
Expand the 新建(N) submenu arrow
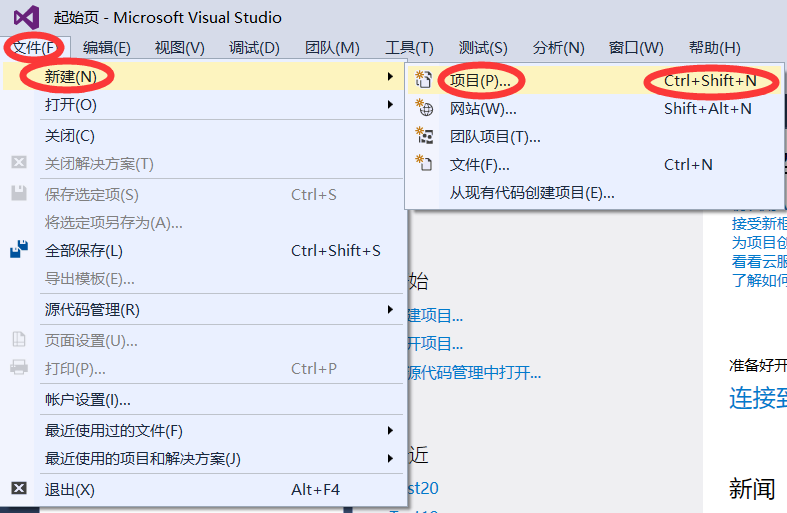pyautogui.click(x=390, y=76)
